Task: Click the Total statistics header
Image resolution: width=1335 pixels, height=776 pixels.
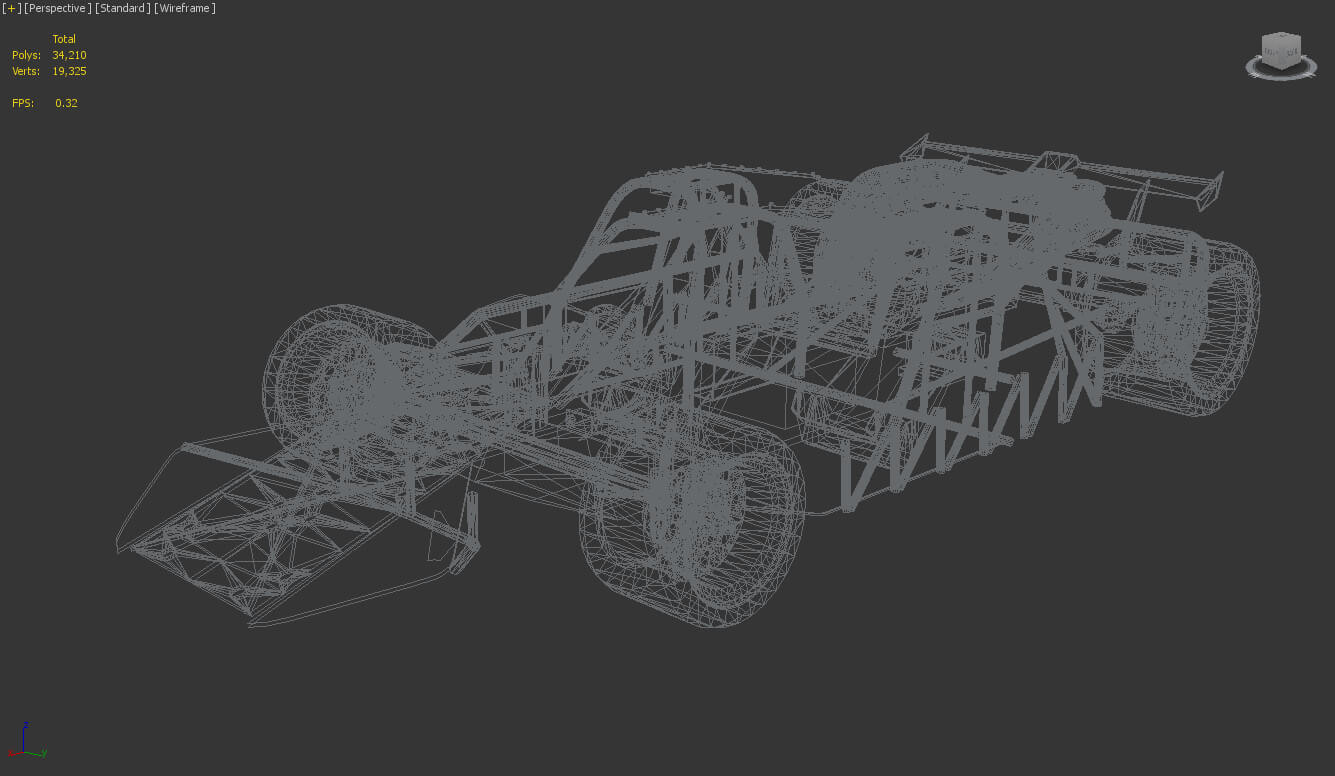Action: tap(64, 39)
